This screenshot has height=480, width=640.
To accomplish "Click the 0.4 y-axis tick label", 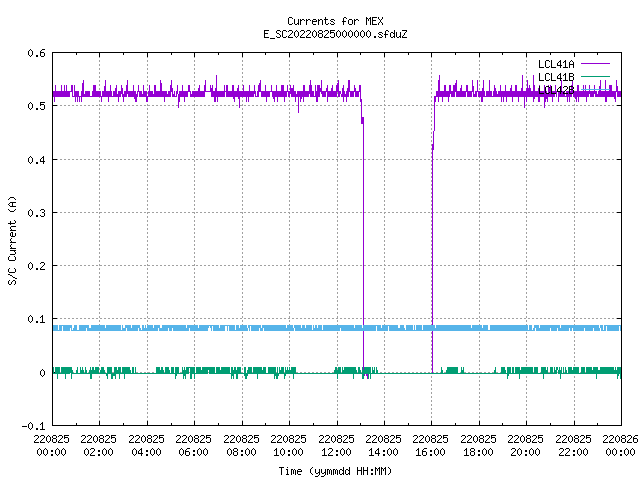I will pos(36,160).
